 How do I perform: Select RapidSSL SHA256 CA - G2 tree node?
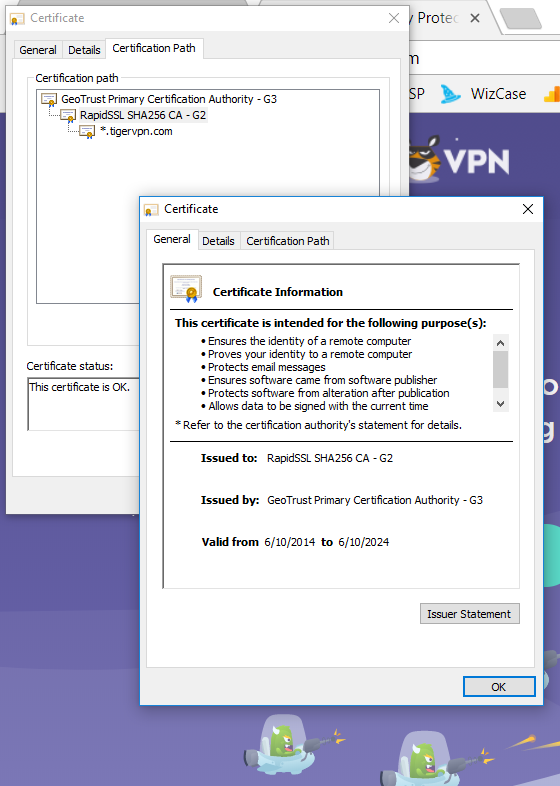tap(143, 115)
